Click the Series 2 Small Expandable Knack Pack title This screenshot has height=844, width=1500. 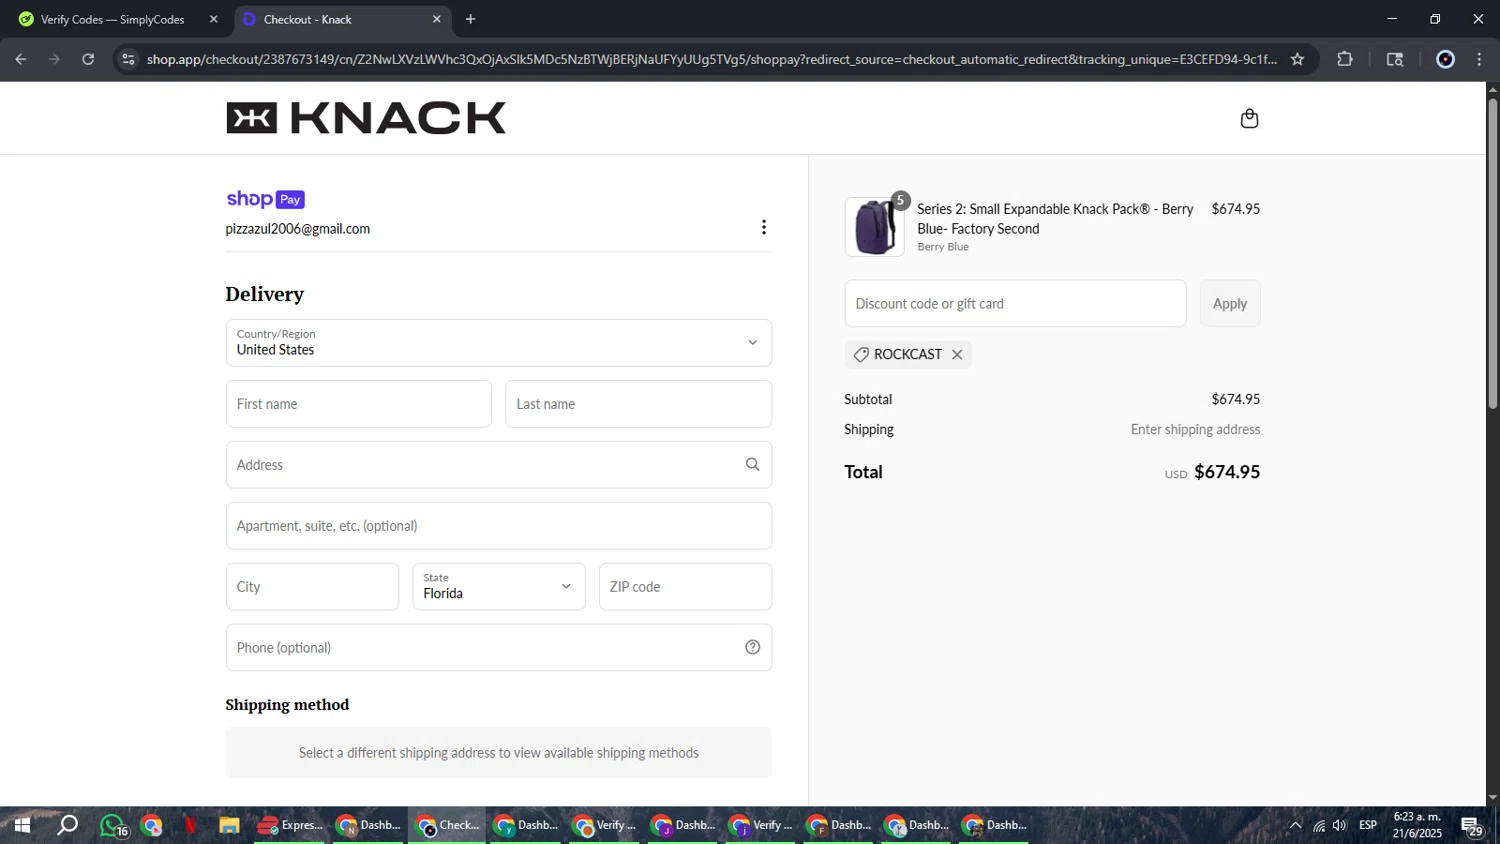tap(1055, 219)
